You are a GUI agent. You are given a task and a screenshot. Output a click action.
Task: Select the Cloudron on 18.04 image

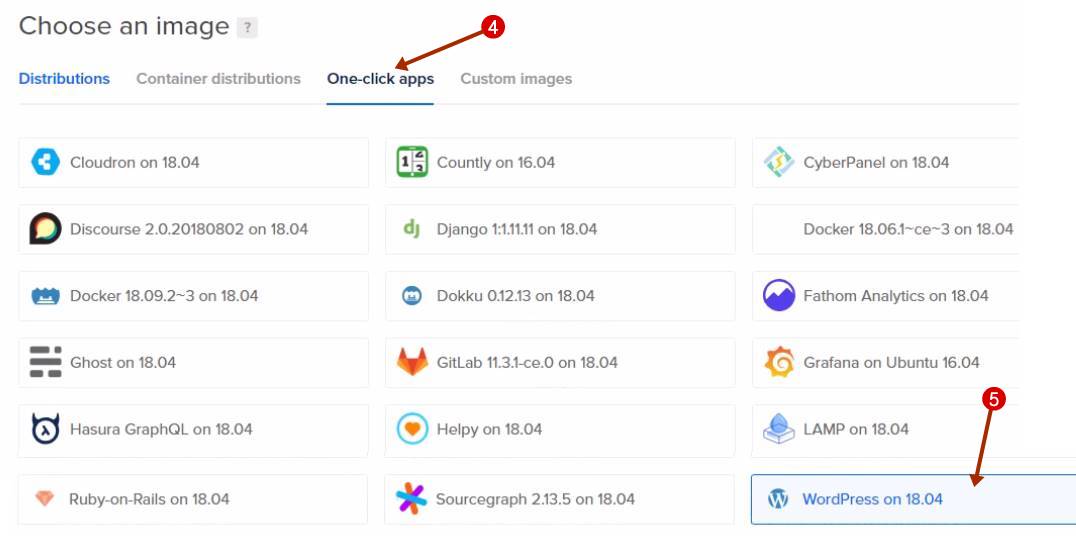tap(194, 163)
